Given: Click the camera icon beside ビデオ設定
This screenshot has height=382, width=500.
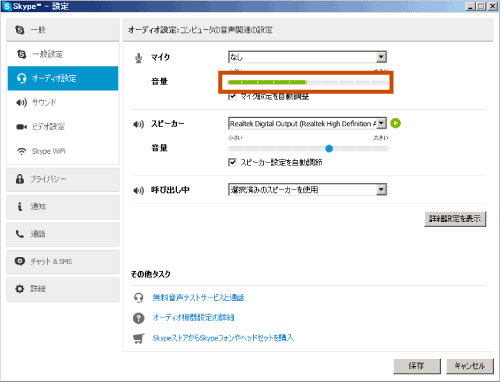Looking at the screenshot, I should click(x=21, y=127).
